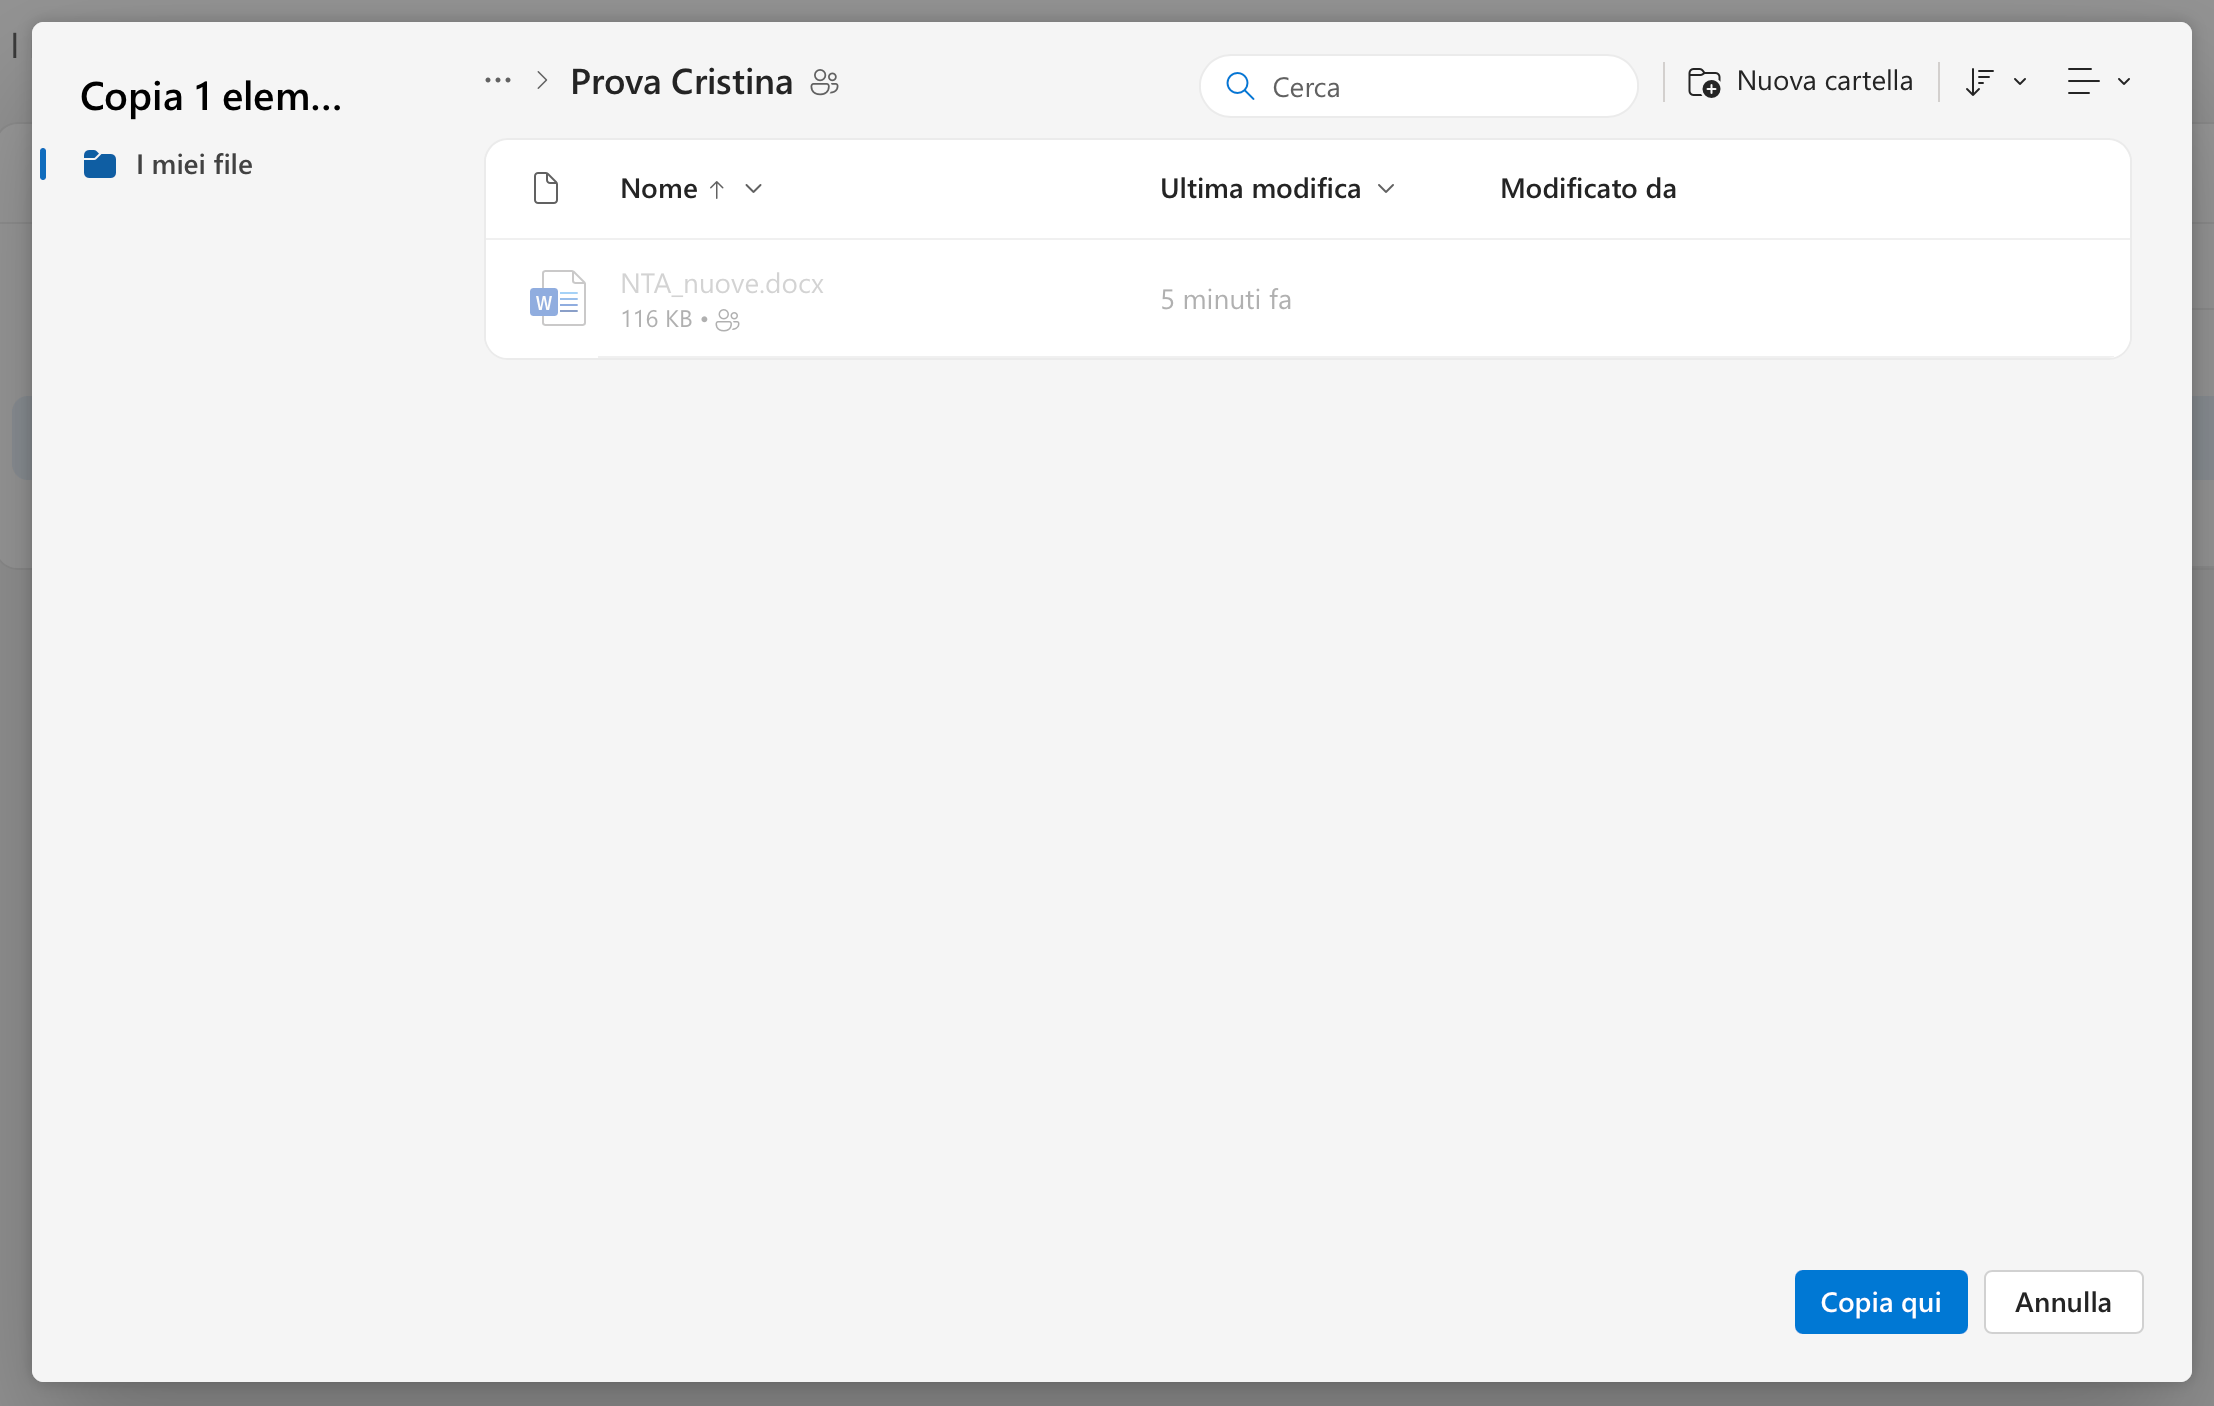Open the Ultima modifica column dropdown
2214x1406 pixels.
pyautogui.click(x=1386, y=189)
